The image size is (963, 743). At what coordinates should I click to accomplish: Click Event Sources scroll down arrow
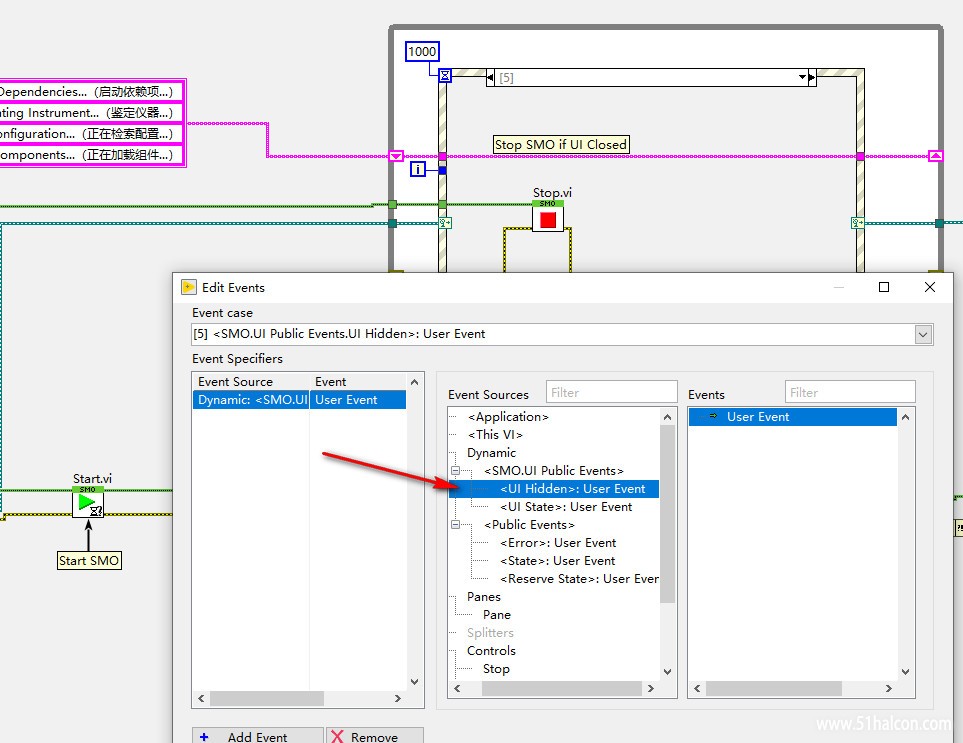[x=668, y=672]
